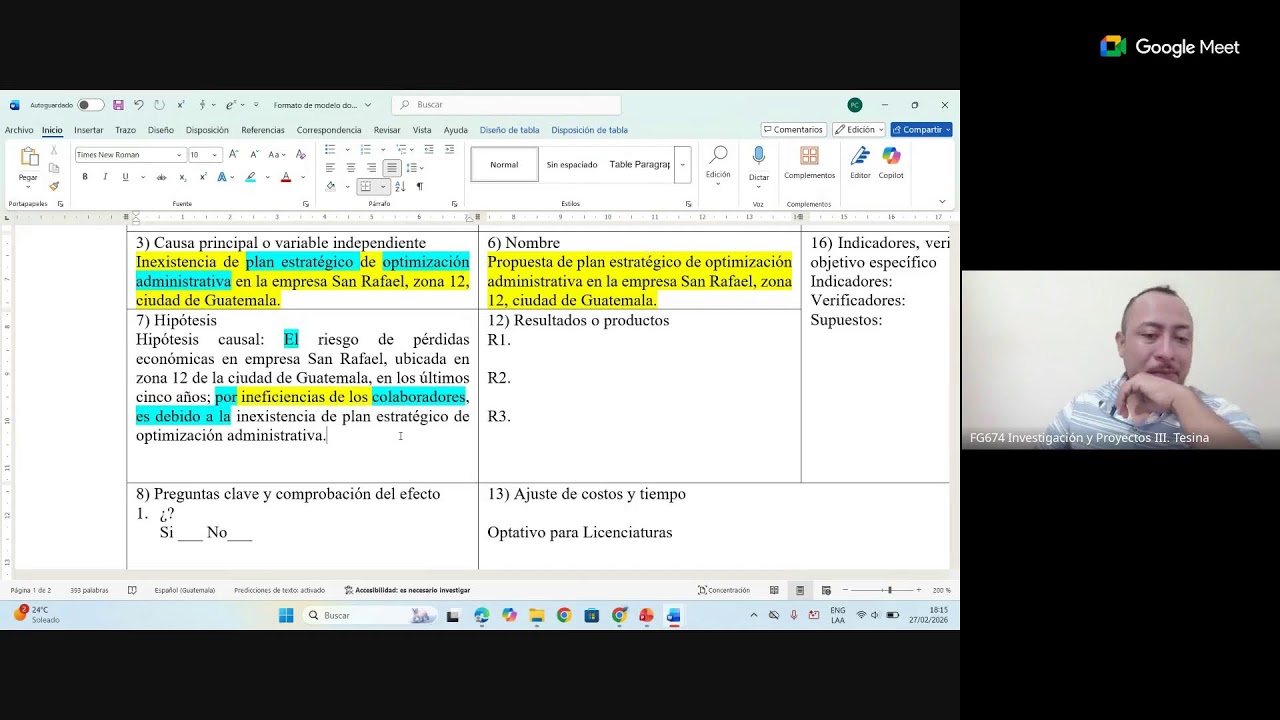Image resolution: width=1280 pixels, height=720 pixels.
Task: Pick the font color red A
Action: (285, 177)
